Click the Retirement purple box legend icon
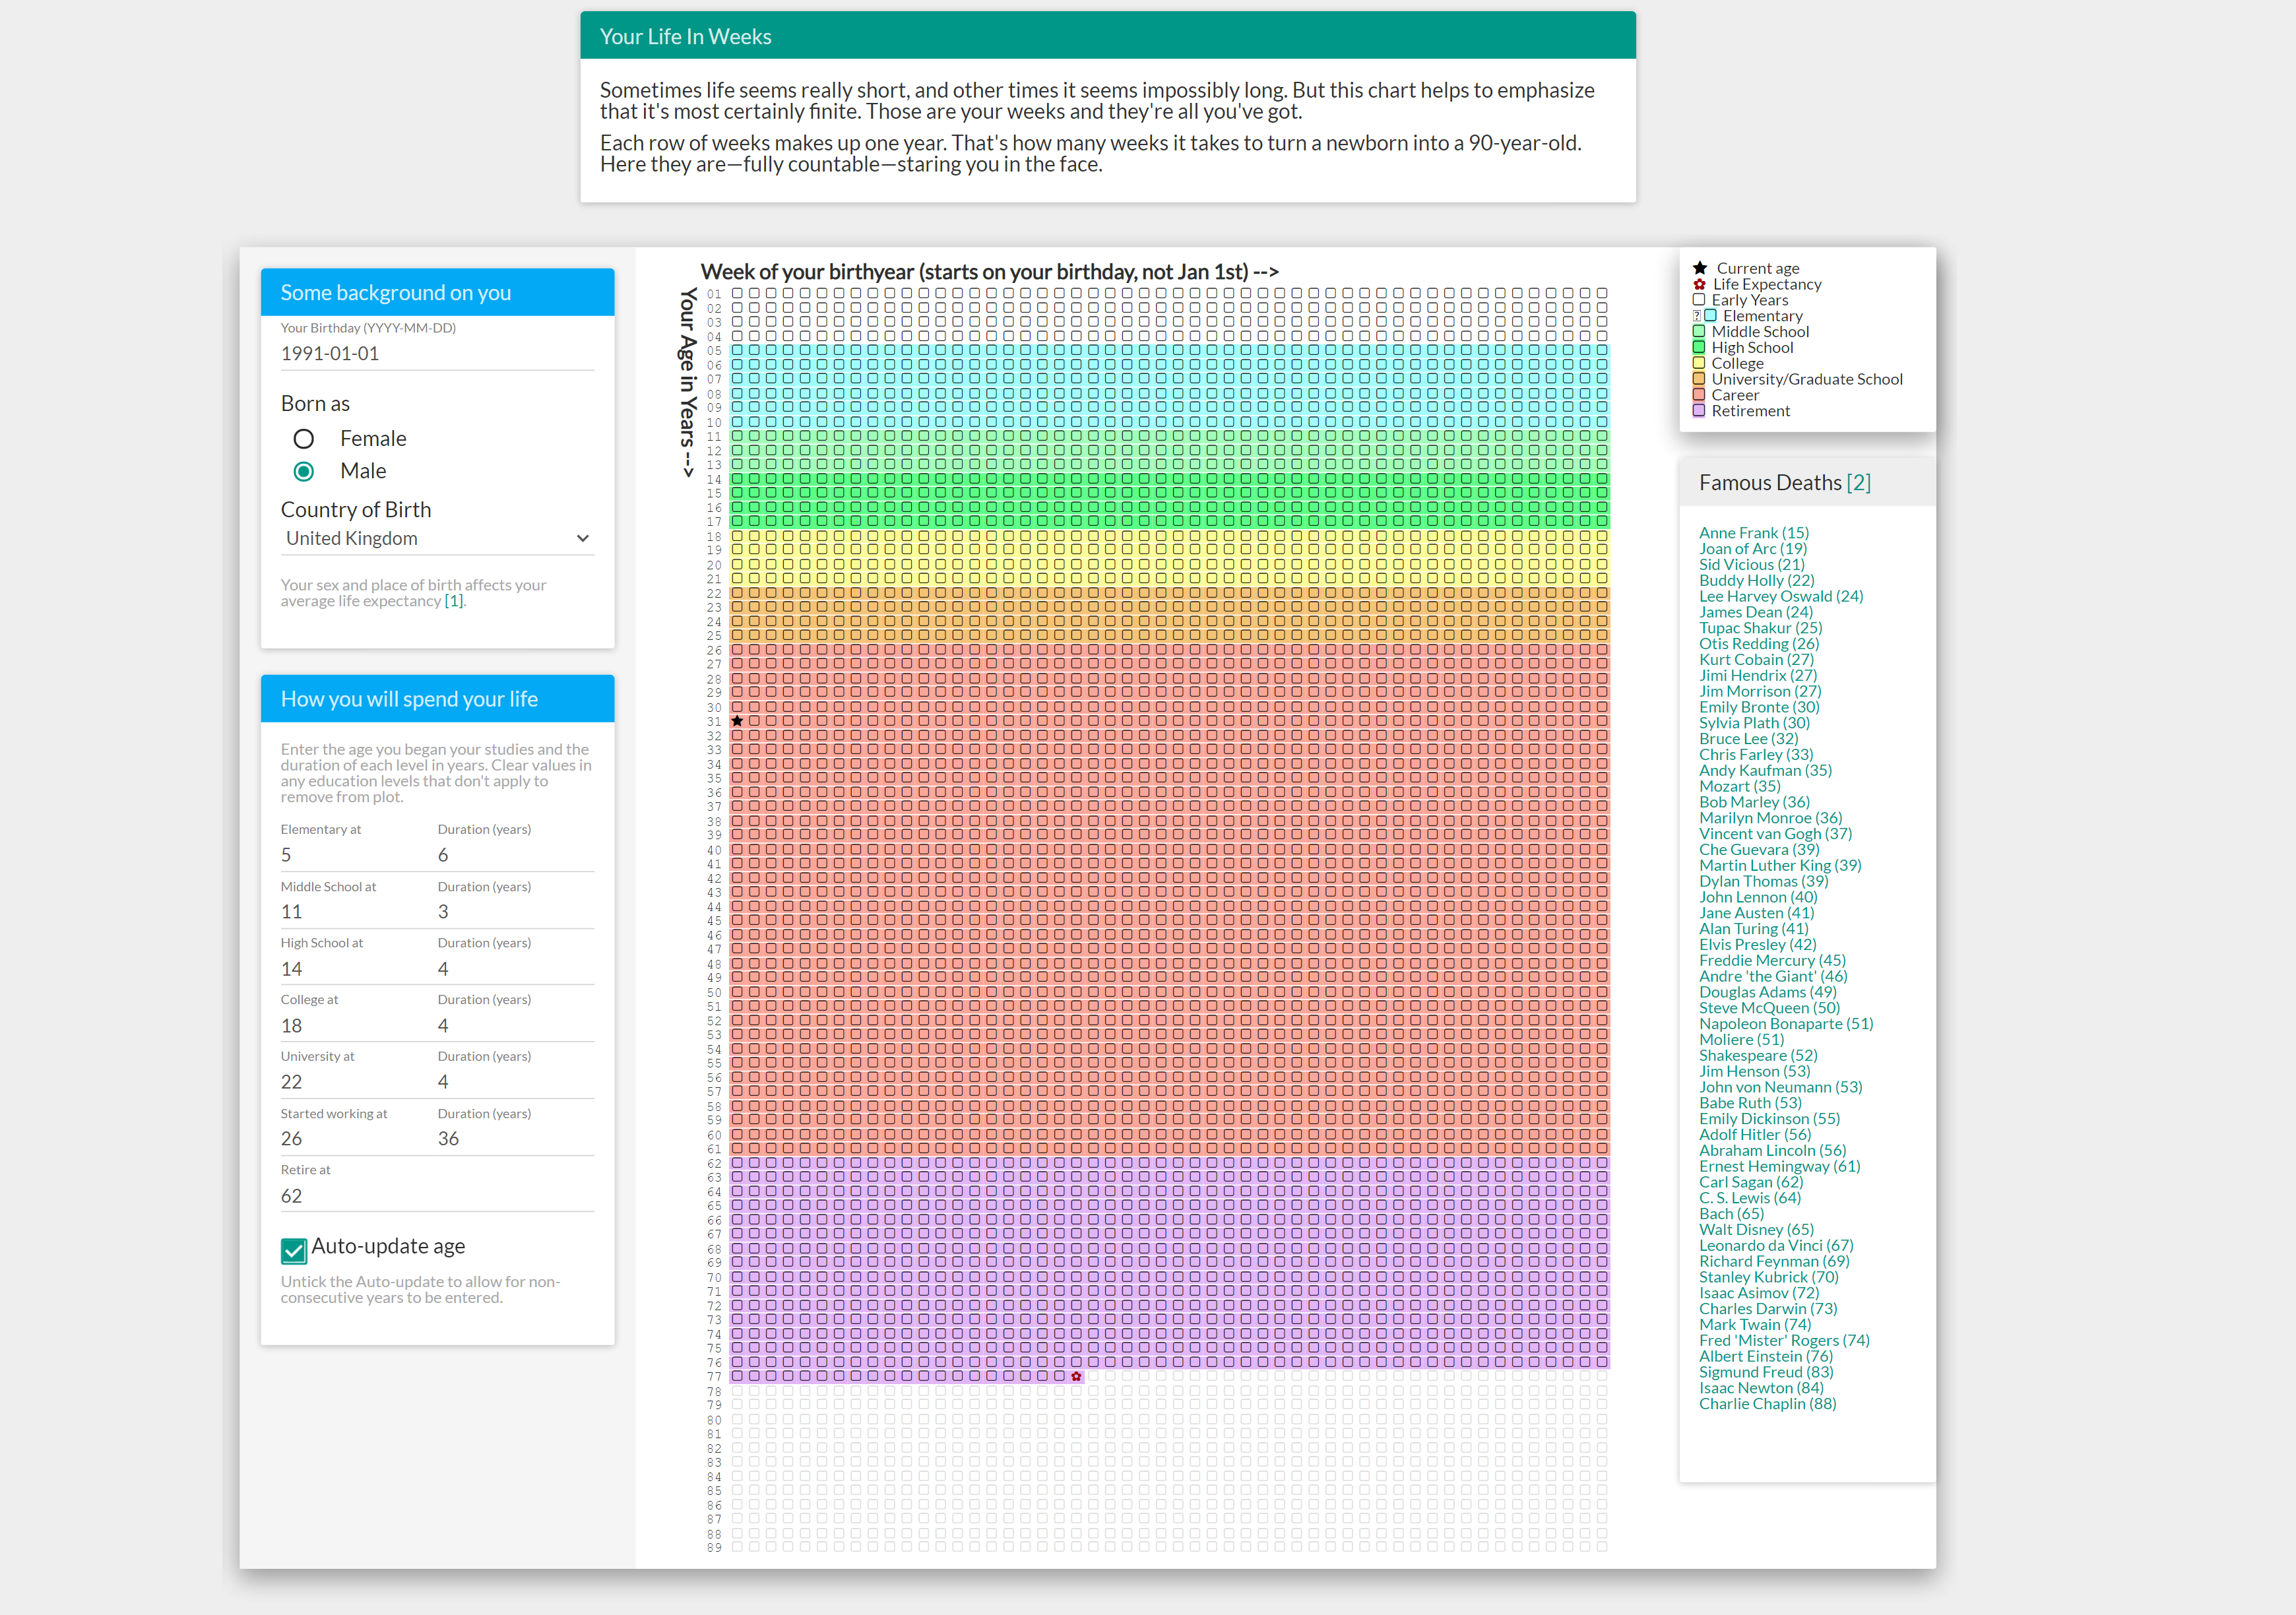Viewport: 2296px width, 1615px height. click(1698, 411)
